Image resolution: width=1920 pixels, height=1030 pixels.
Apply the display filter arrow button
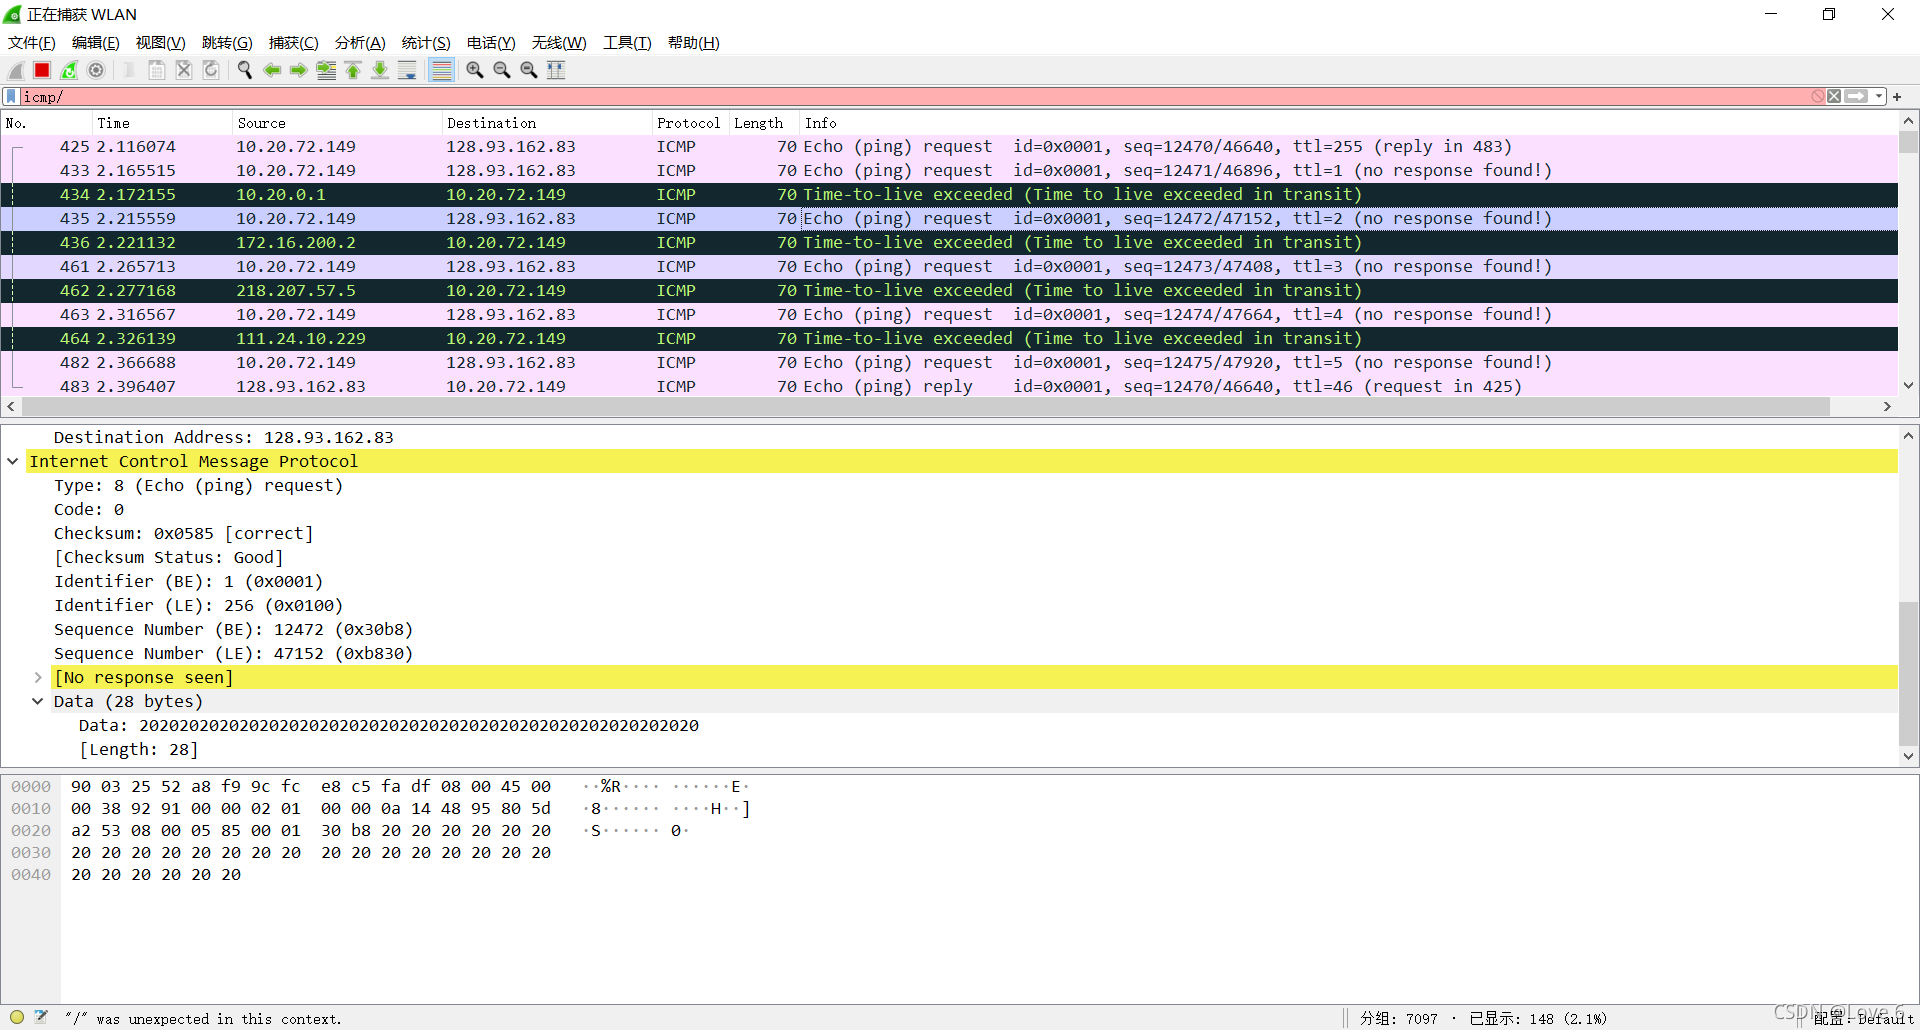tap(1857, 97)
